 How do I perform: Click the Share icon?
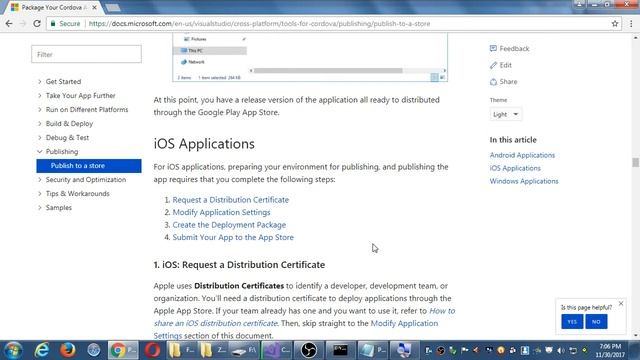(493, 82)
